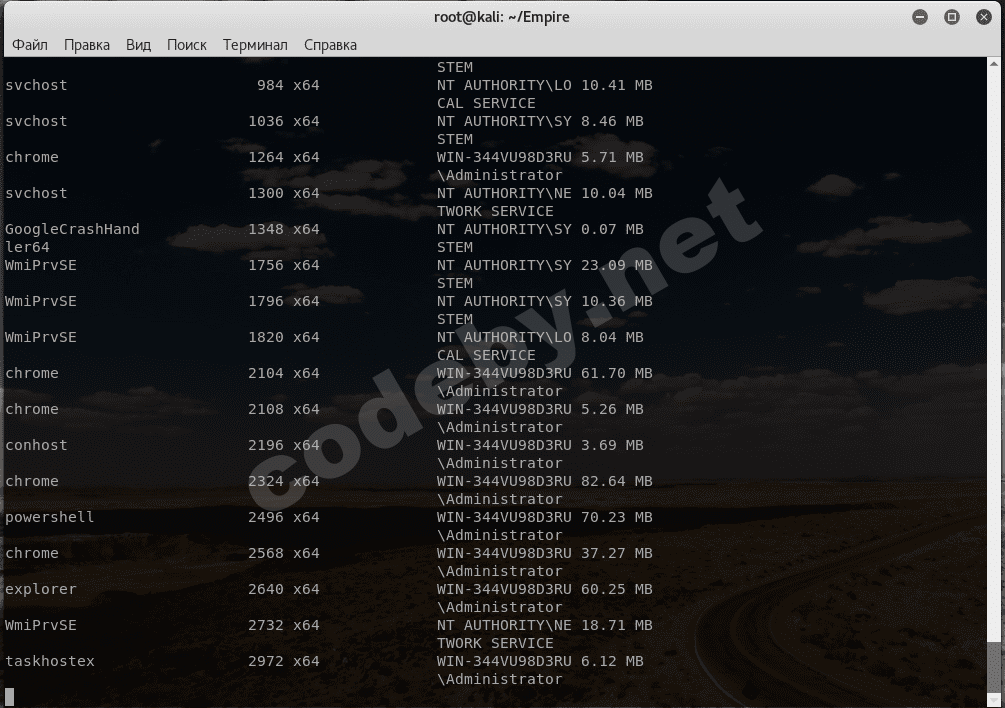1005x708 pixels.
Task: Click the svchost row with PID 984
Action: tap(329, 85)
